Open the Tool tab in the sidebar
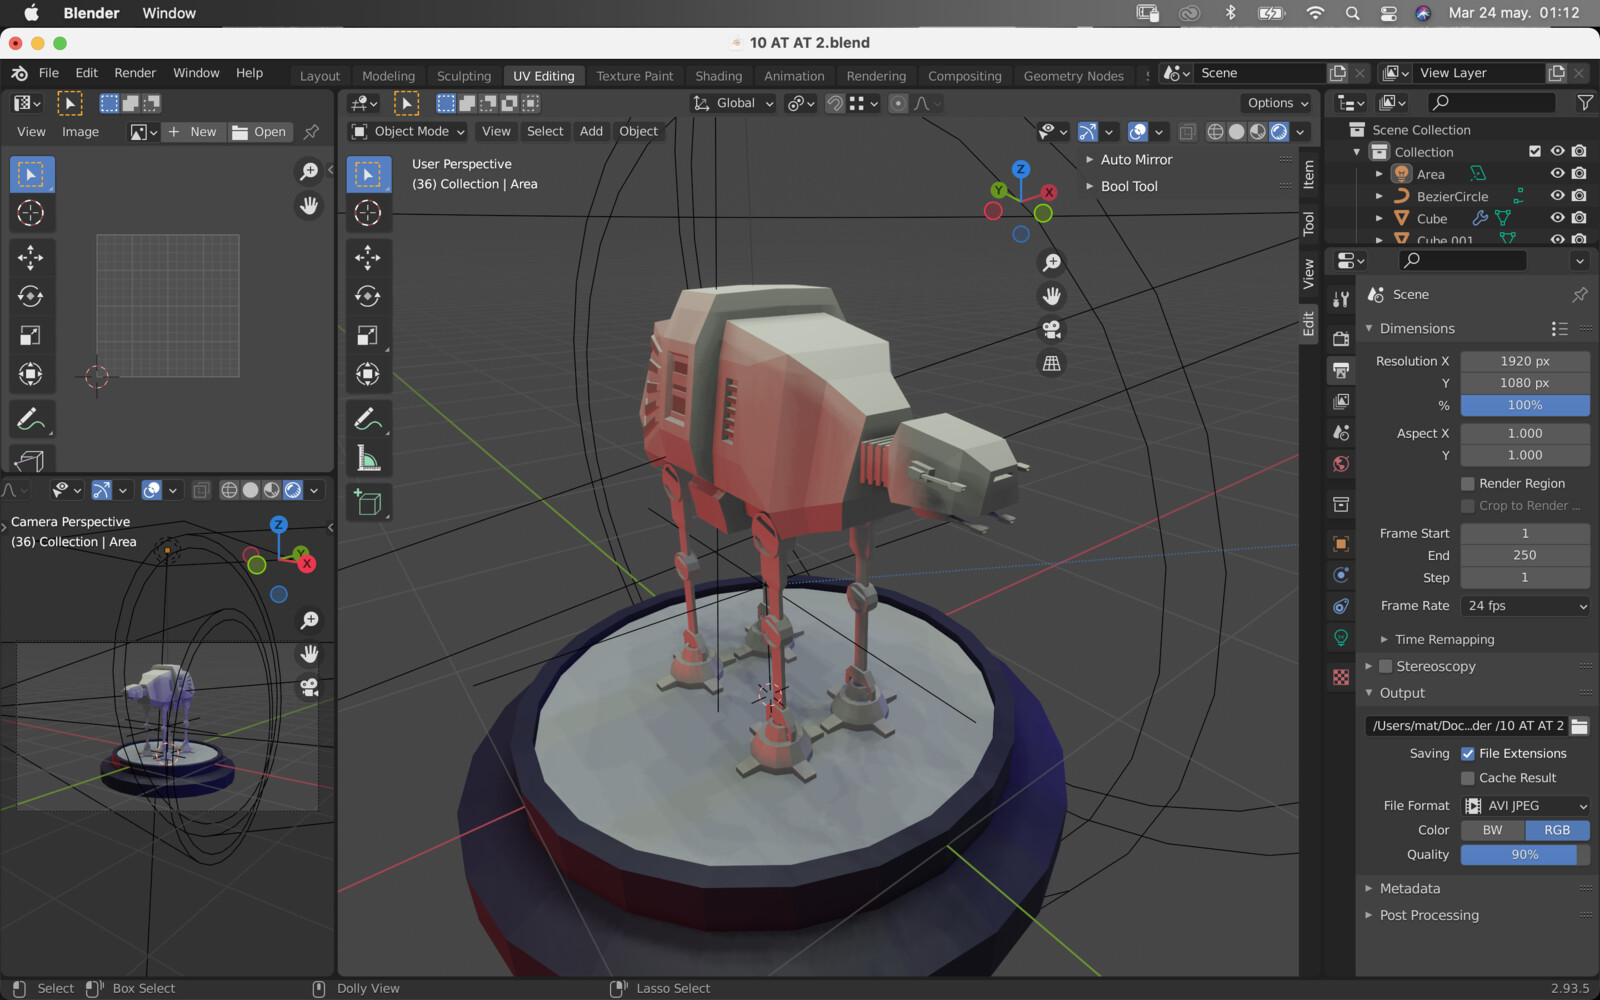The image size is (1600, 1000). click(x=1309, y=224)
